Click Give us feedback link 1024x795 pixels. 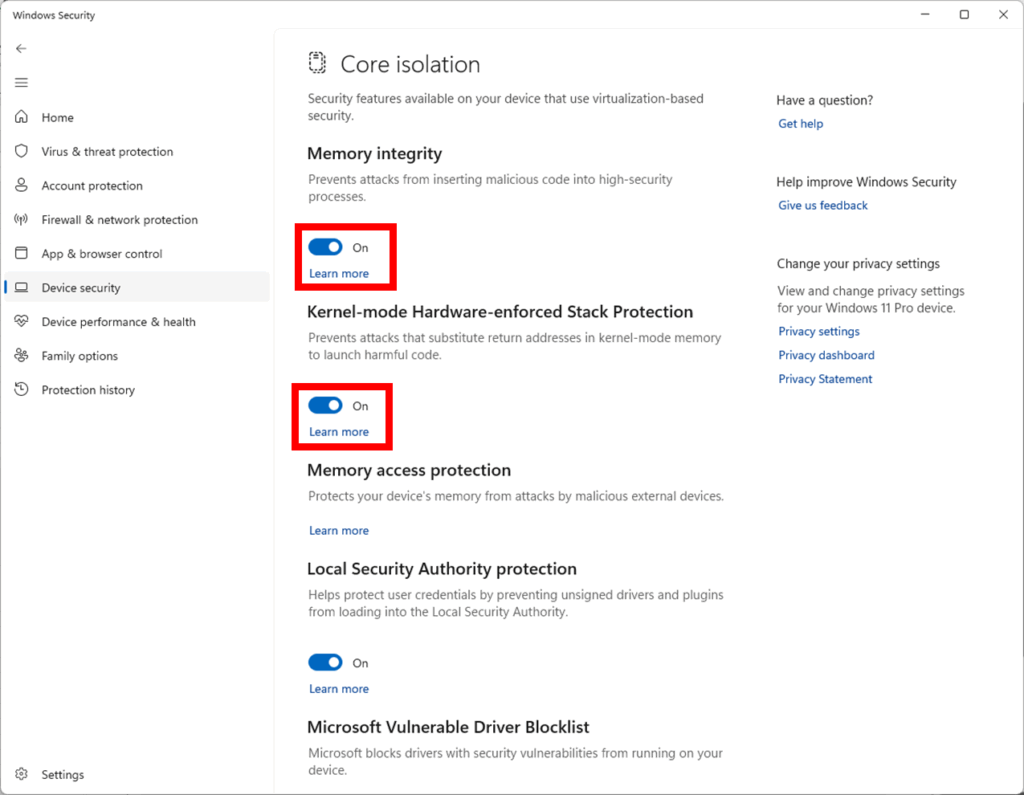coord(823,205)
